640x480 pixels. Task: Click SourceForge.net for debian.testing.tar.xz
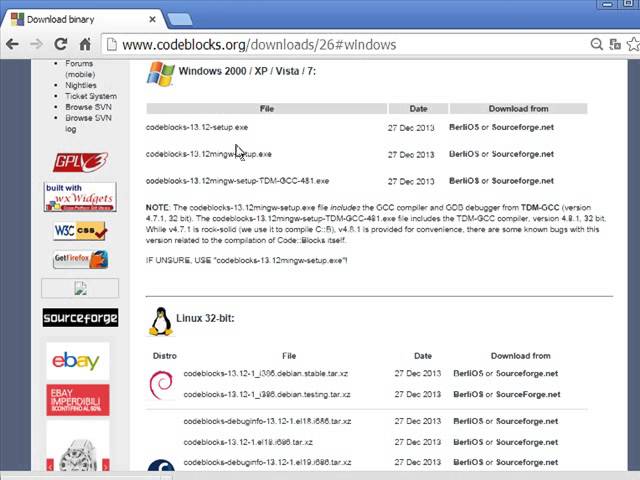click(x=528, y=395)
